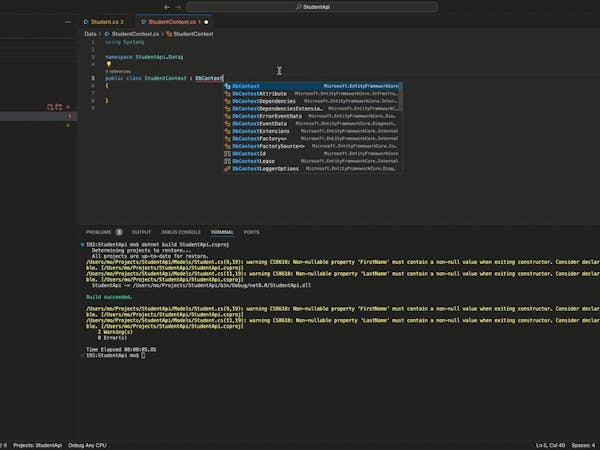Click Debug Any CPU in the status bar

87,445
